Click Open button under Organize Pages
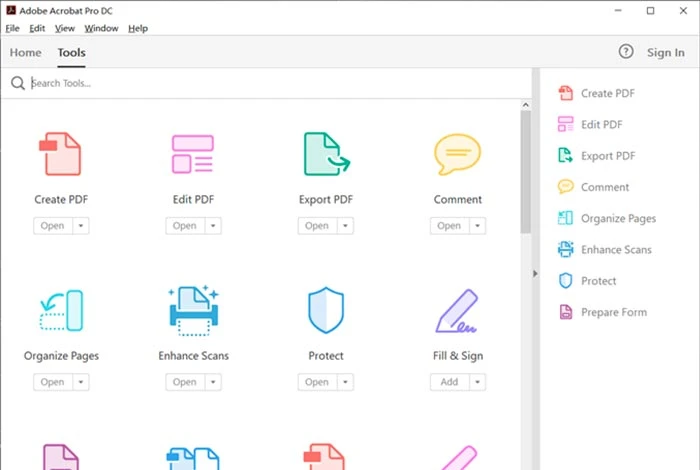This screenshot has height=470, width=700. 53,382
